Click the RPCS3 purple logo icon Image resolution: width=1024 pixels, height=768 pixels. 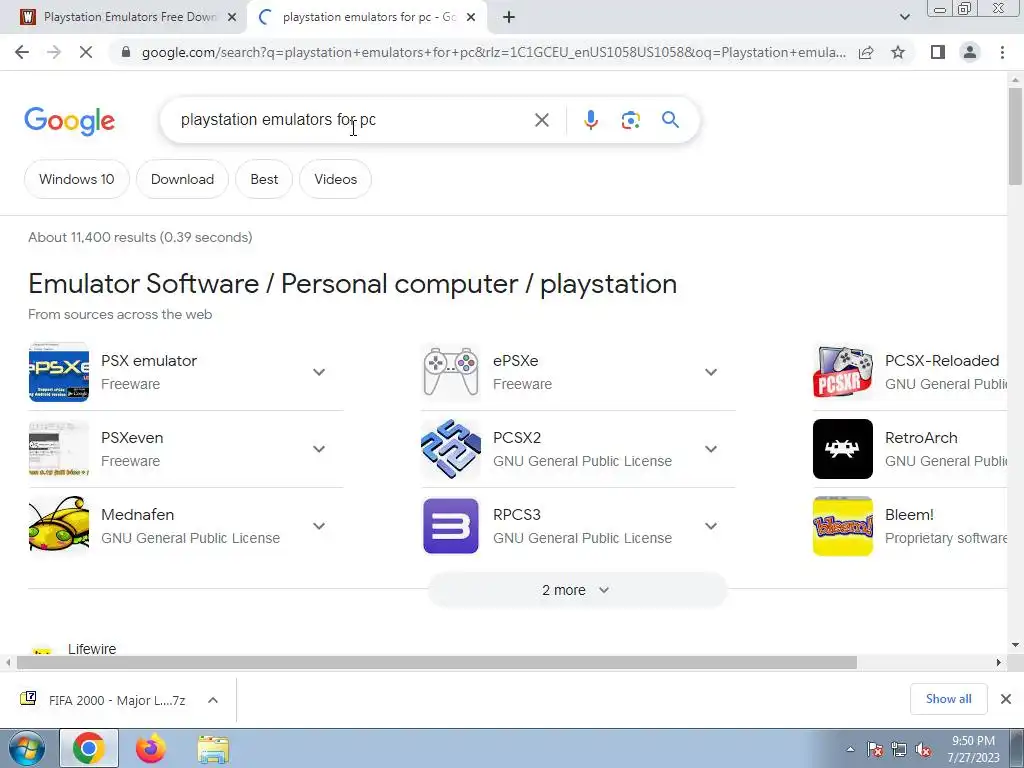point(451,526)
